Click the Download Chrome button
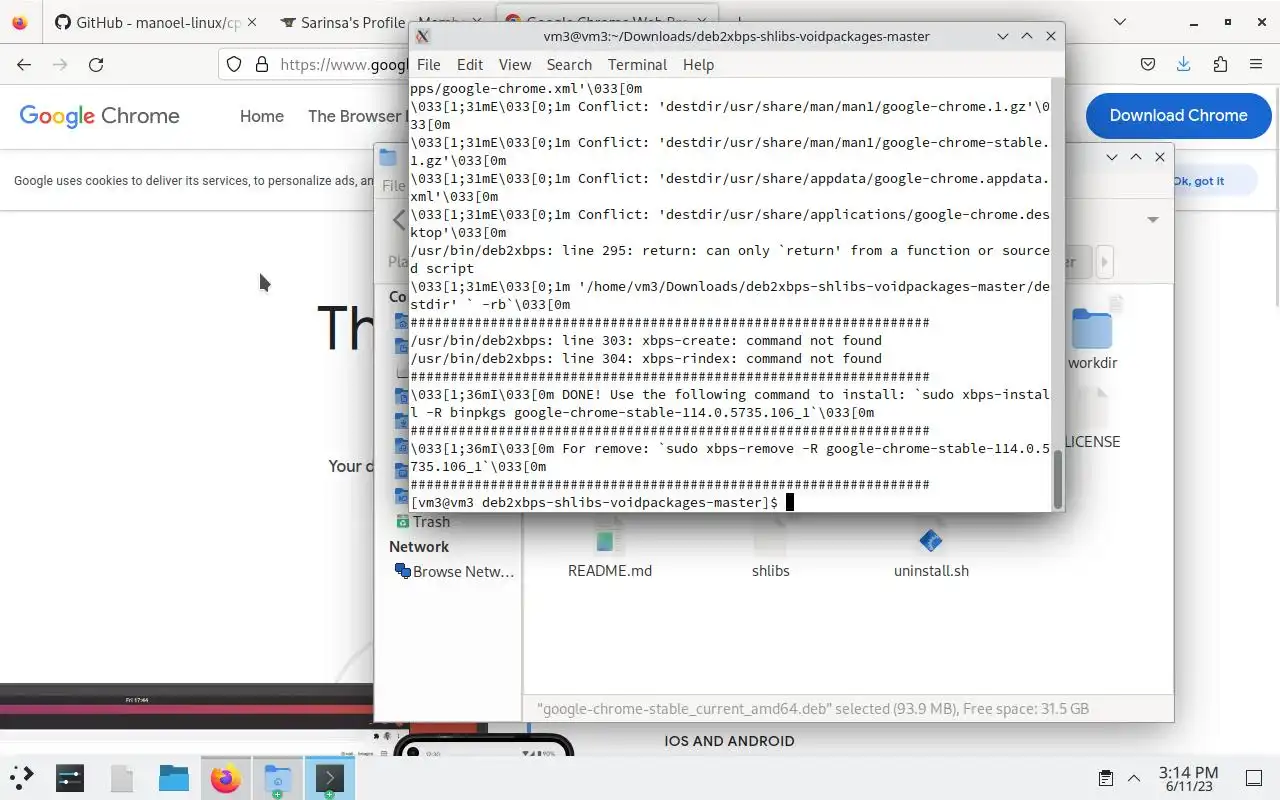1280x800 pixels. [1178, 116]
